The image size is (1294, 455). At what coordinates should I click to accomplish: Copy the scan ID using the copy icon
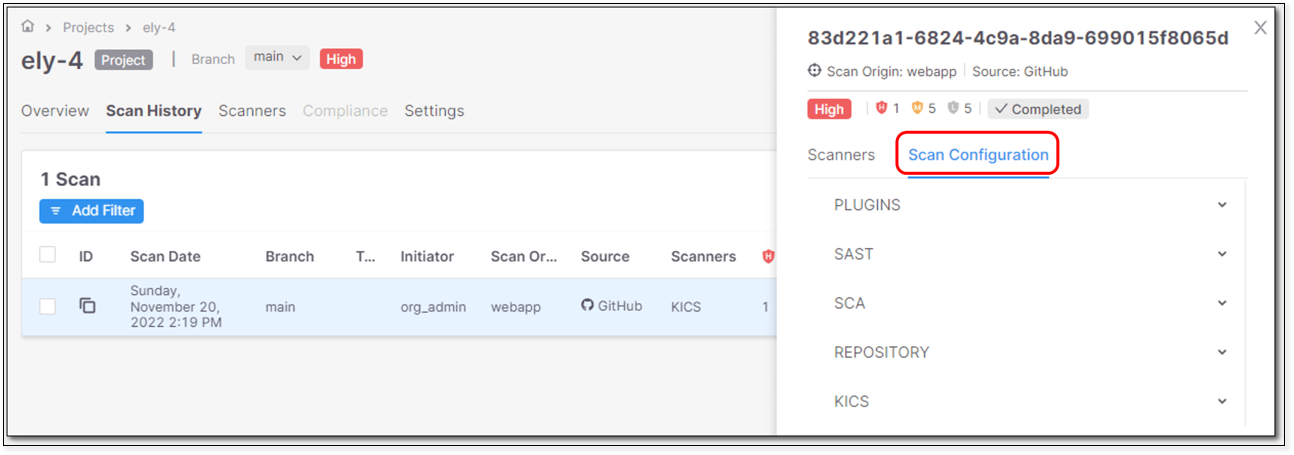pos(87,306)
